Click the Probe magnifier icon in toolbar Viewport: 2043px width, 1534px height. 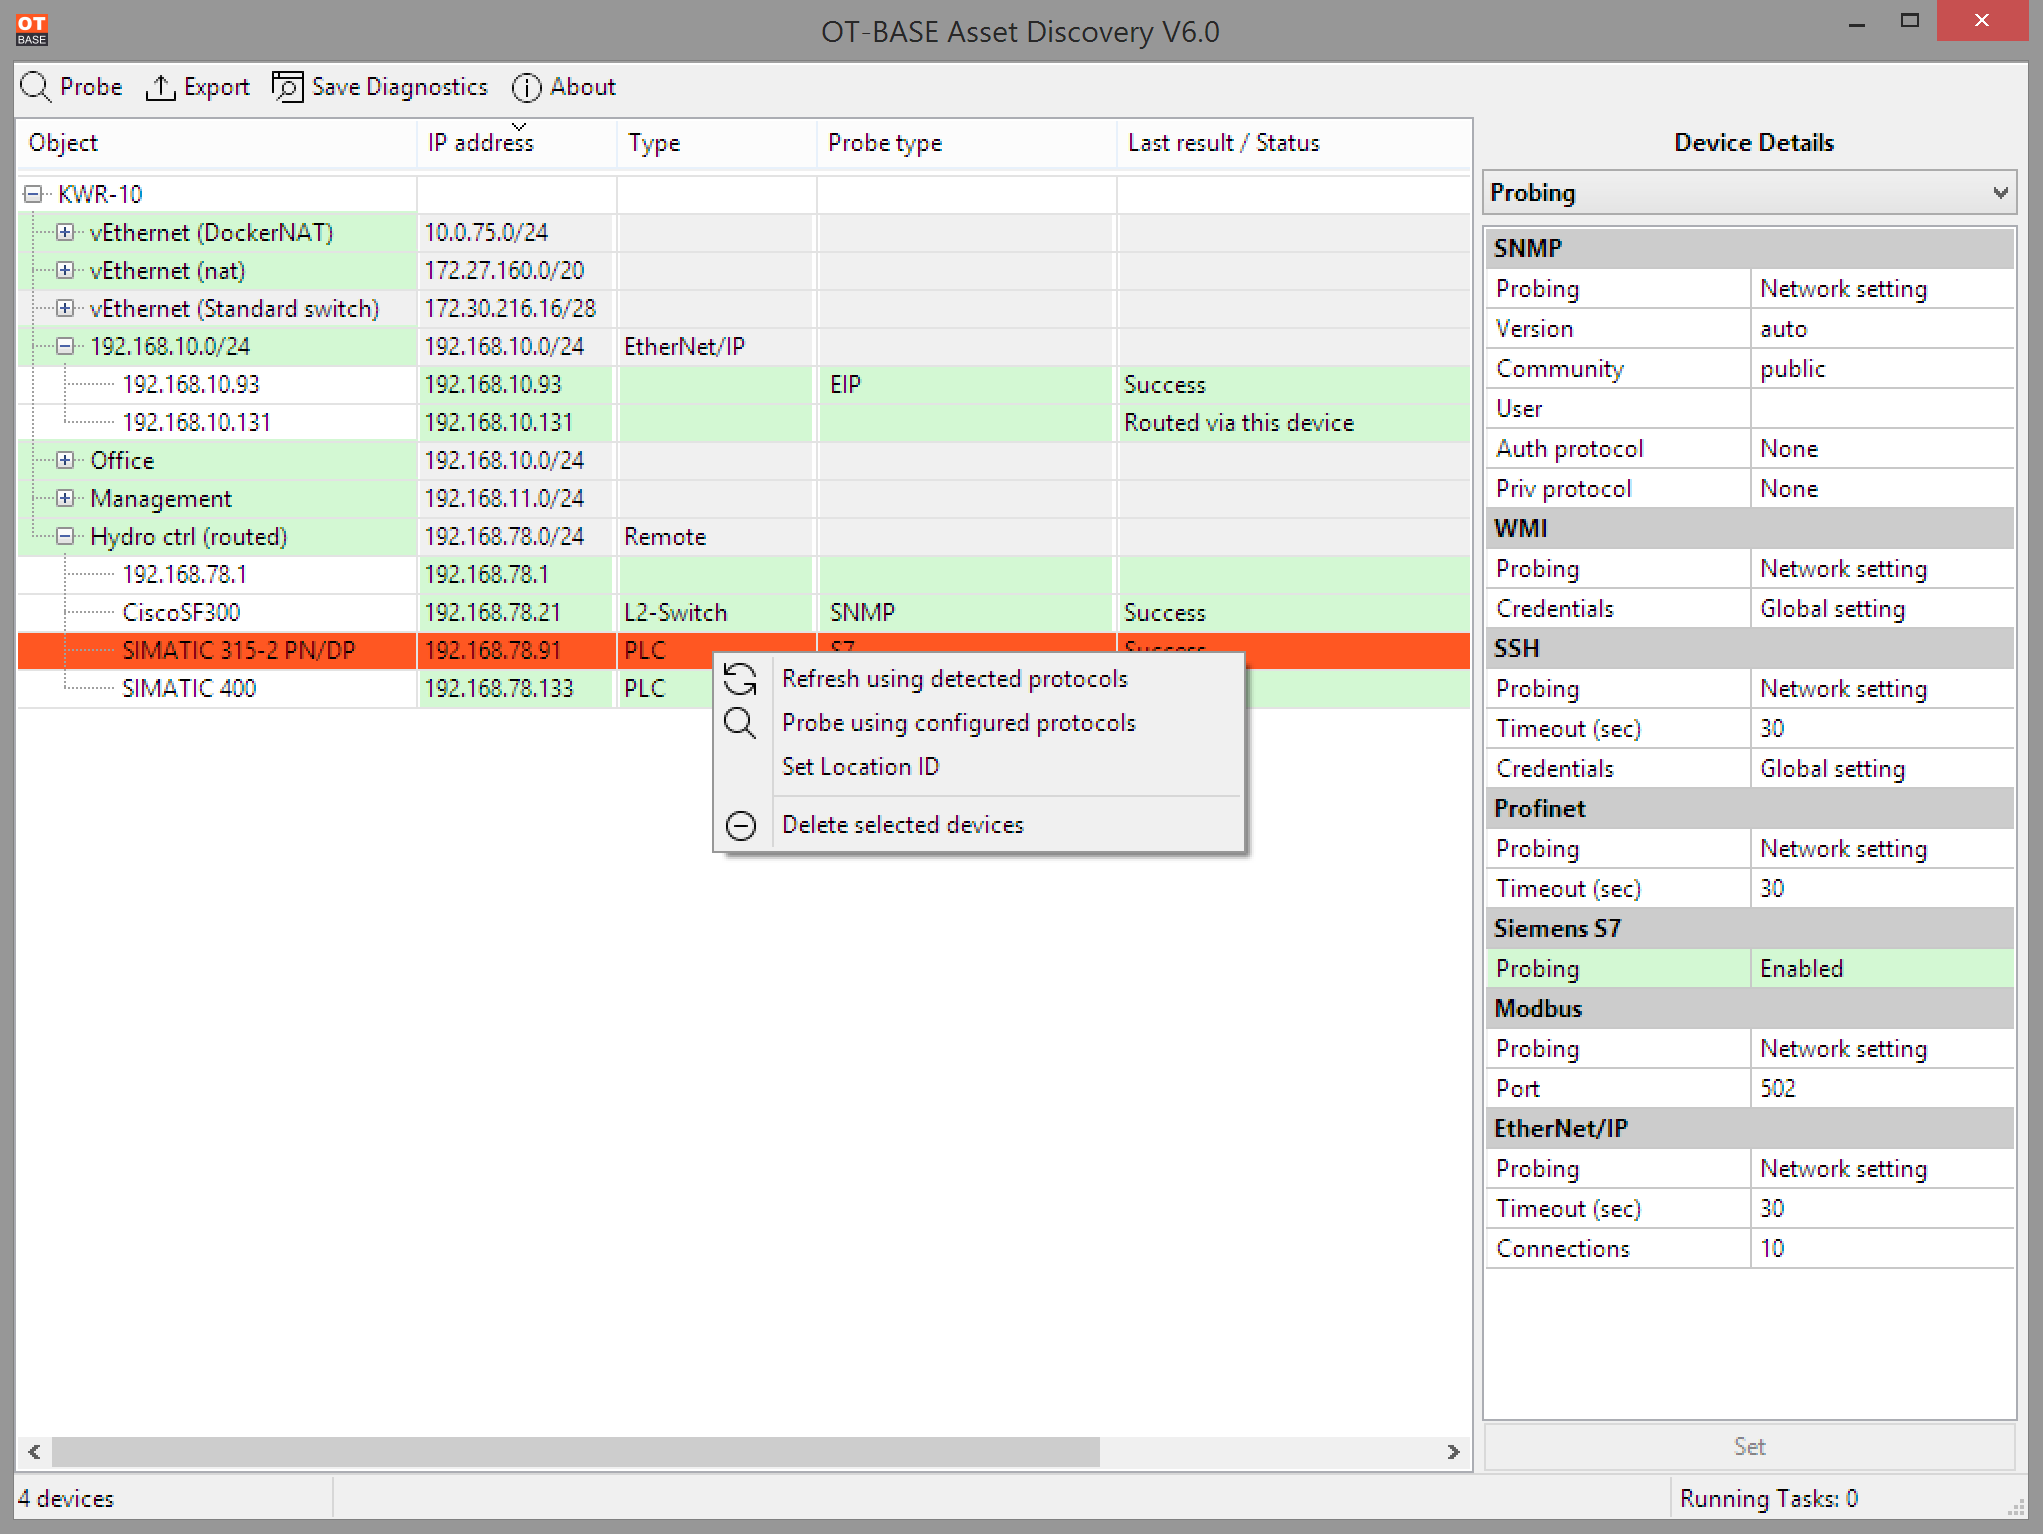click(x=35, y=87)
